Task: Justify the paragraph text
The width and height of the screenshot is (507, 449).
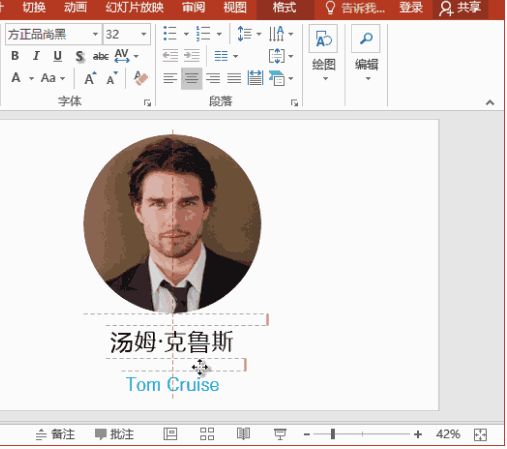Action: pyautogui.click(x=234, y=78)
